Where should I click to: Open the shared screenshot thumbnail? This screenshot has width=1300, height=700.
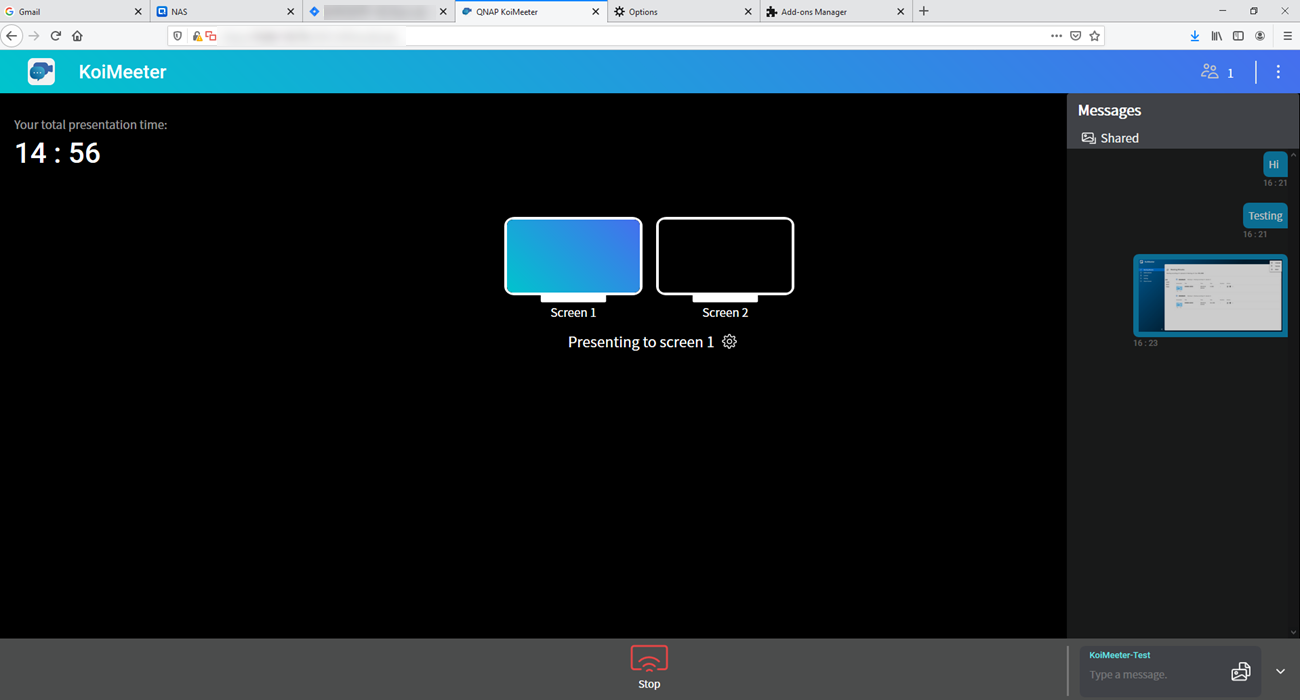point(1210,295)
